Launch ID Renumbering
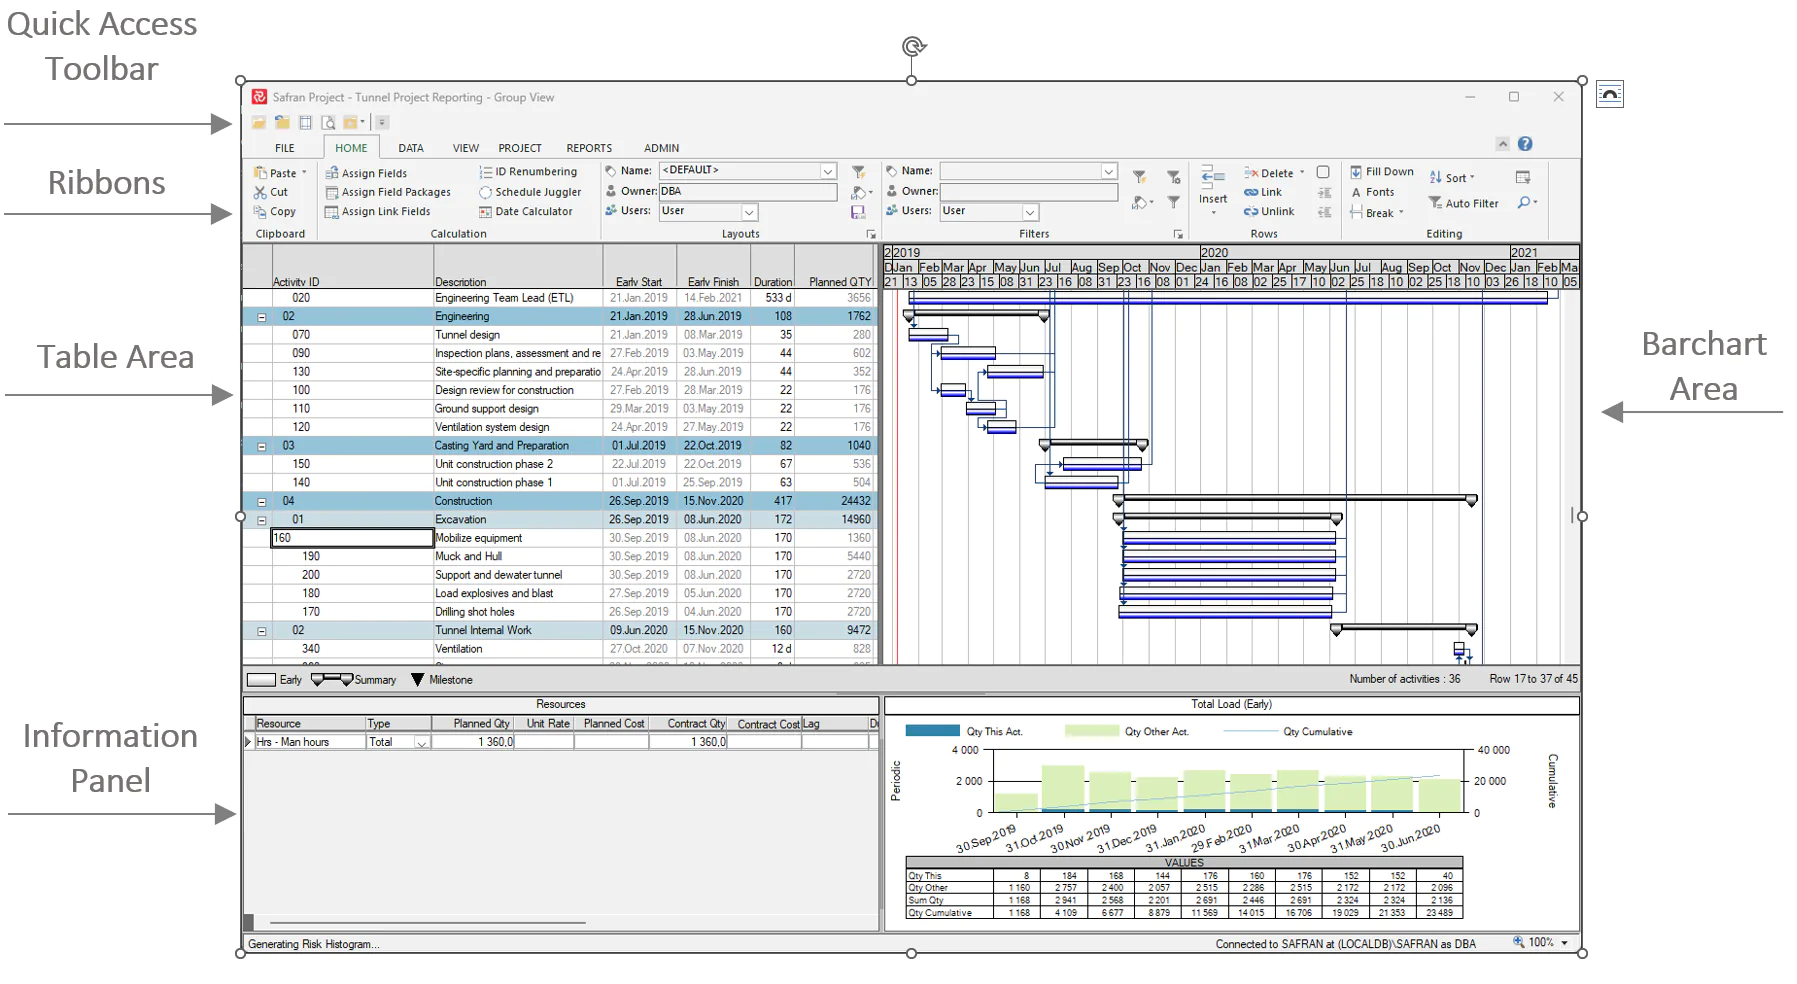 coord(528,172)
